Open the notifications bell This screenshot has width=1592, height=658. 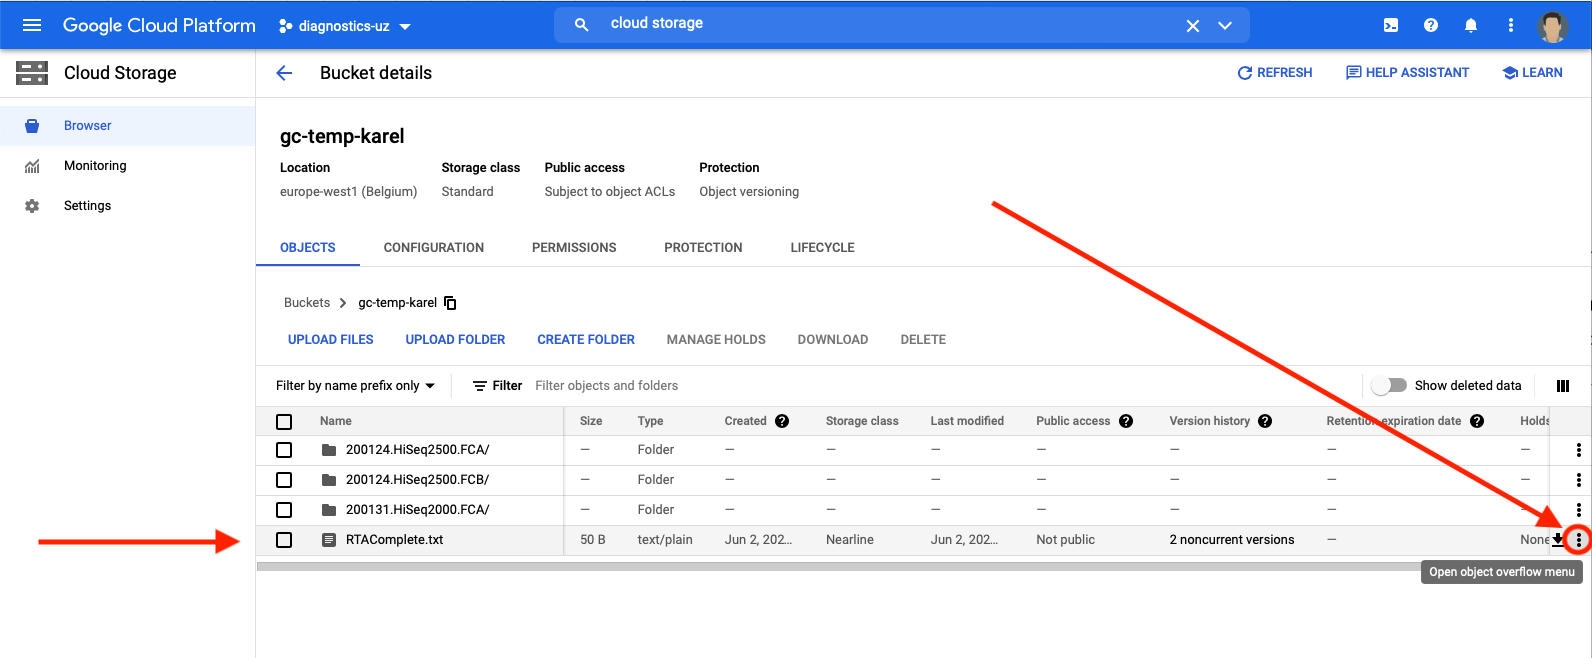point(1471,25)
